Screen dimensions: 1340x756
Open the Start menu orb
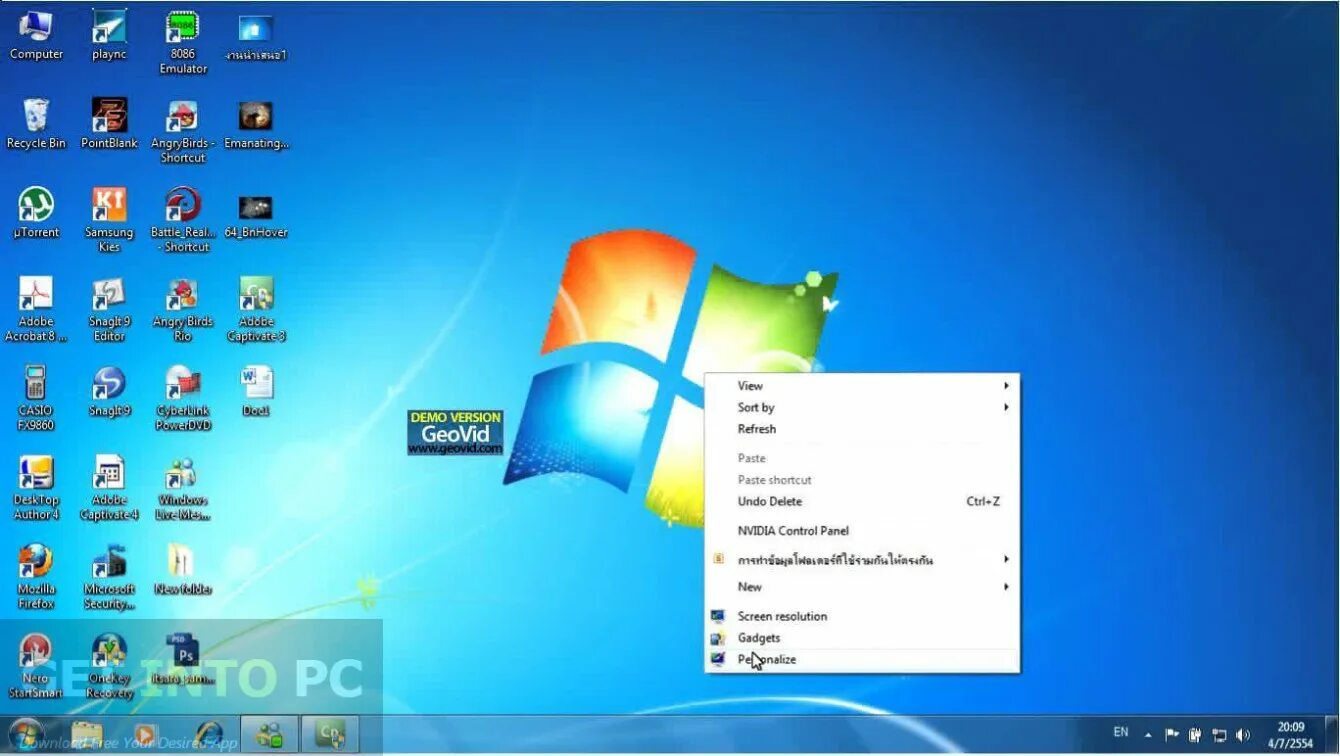click(27, 735)
